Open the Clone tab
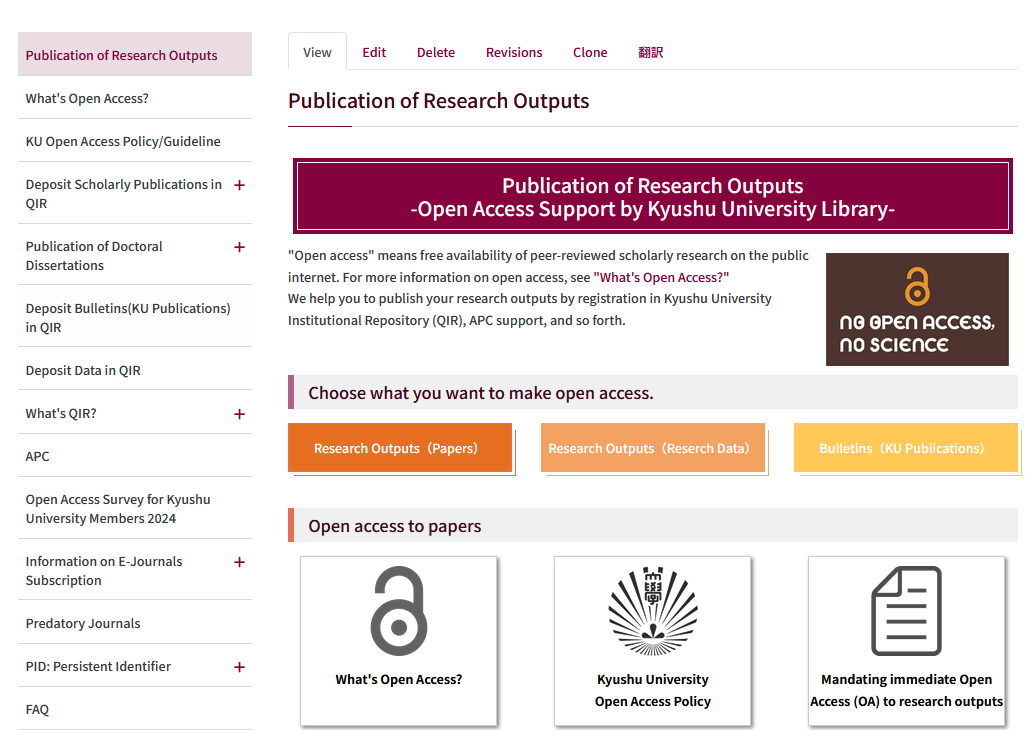Viewport: 1029px width, 730px height. pyautogui.click(x=590, y=52)
